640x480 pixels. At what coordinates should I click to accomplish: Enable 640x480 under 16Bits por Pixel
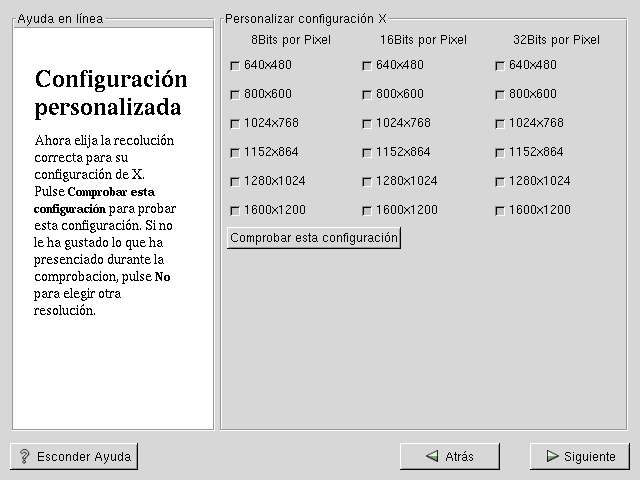click(x=367, y=66)
